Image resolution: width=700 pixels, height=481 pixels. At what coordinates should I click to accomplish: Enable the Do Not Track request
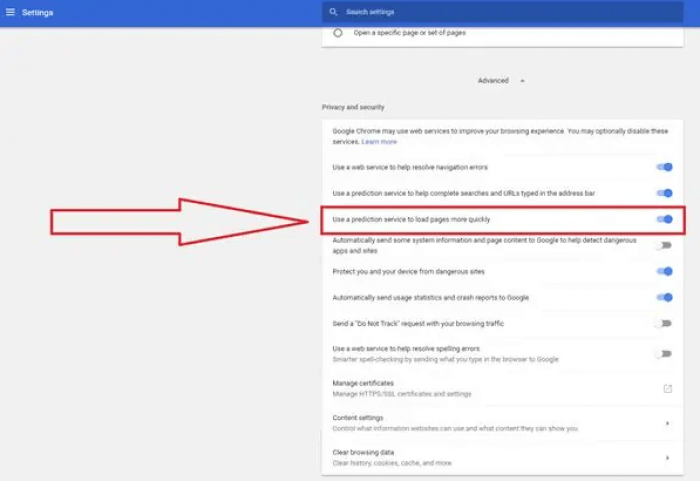click(x=663, y=323)
